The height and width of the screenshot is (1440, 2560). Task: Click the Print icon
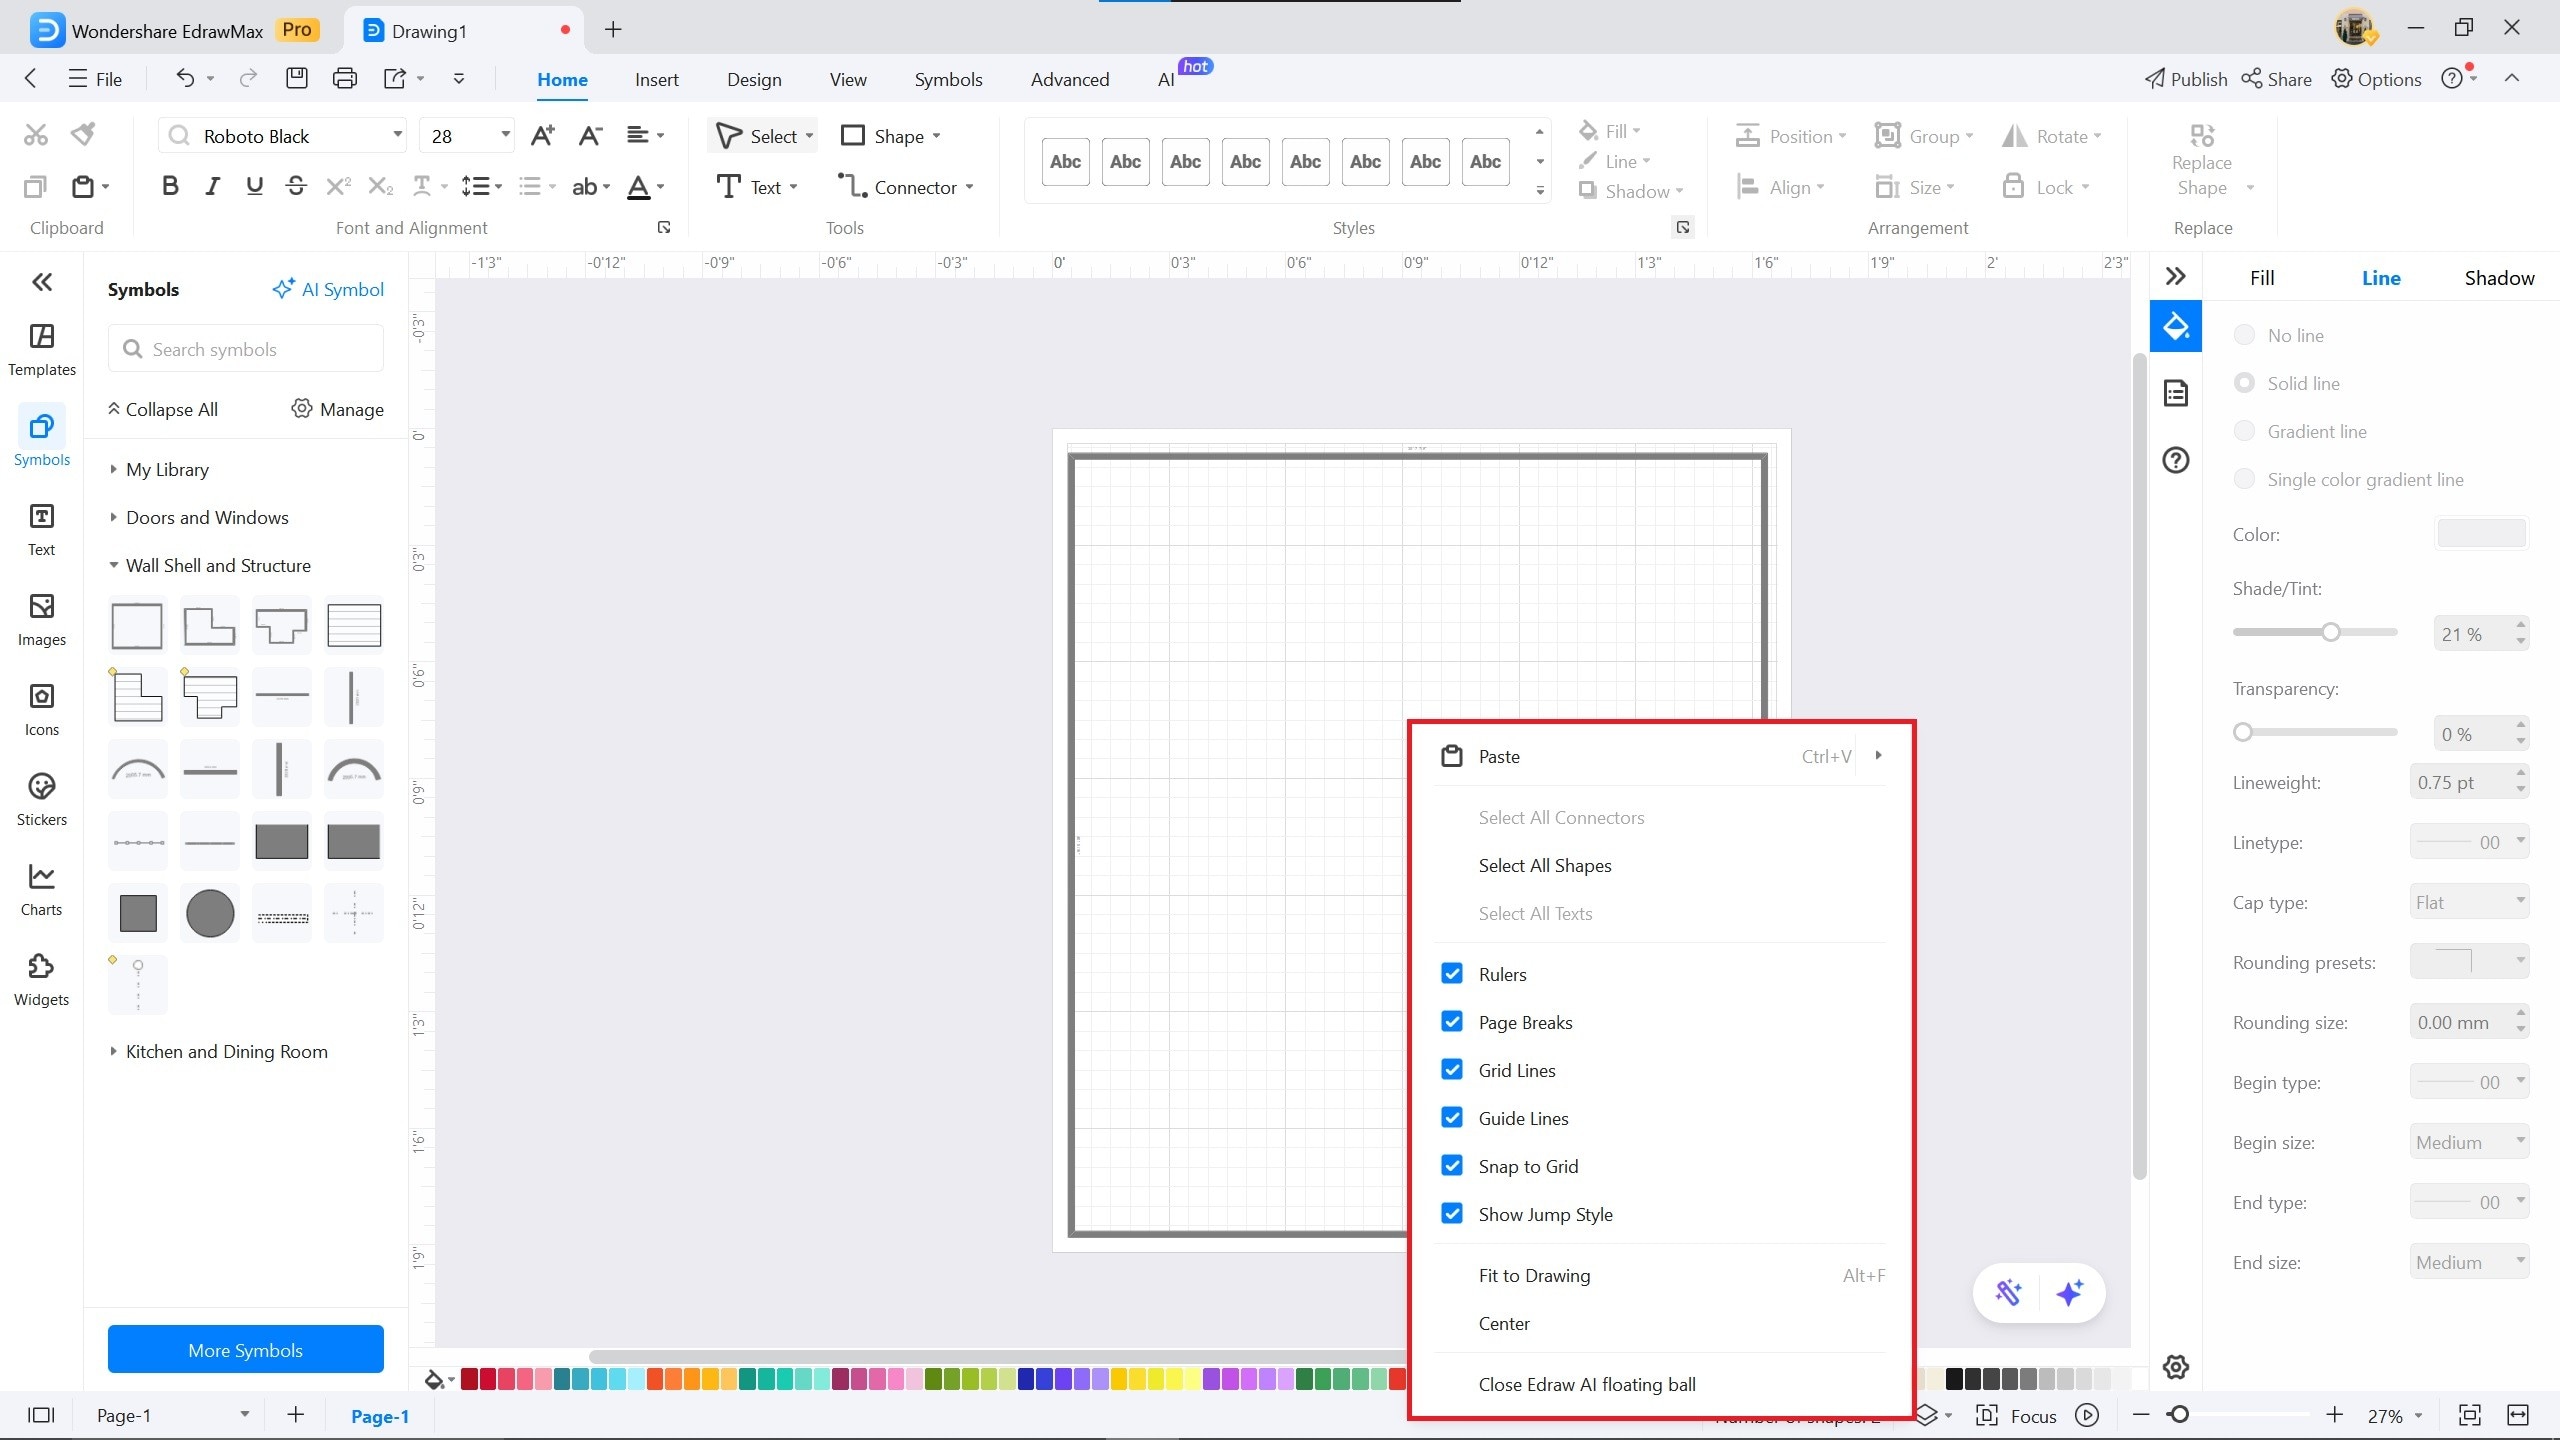pyautogui.click(x=344, y=78)
